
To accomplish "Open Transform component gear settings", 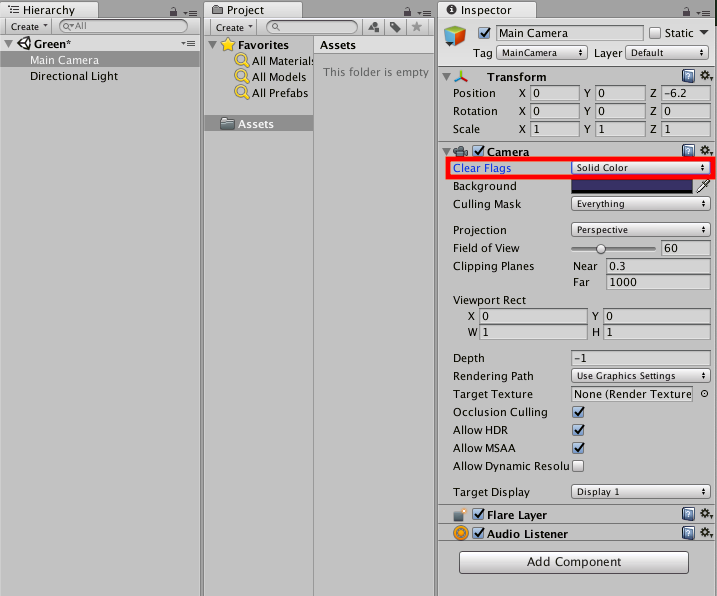I will (x=706, y=75).
